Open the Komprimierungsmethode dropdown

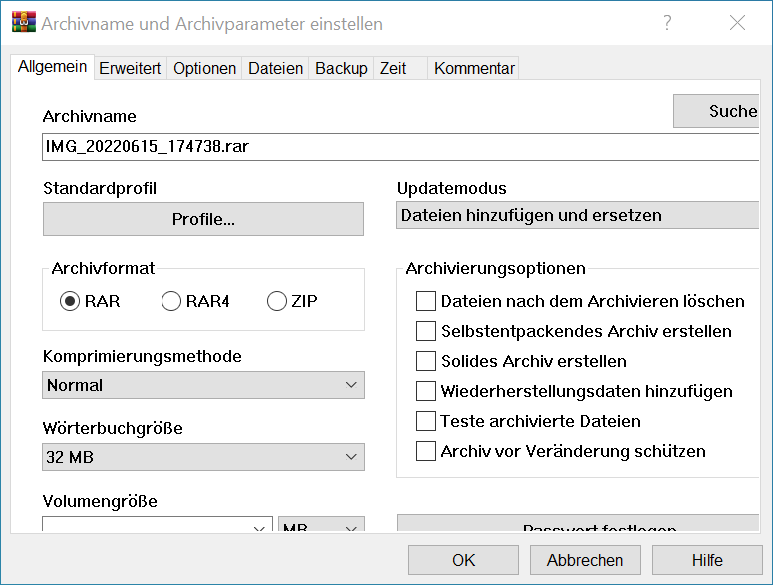203,385
